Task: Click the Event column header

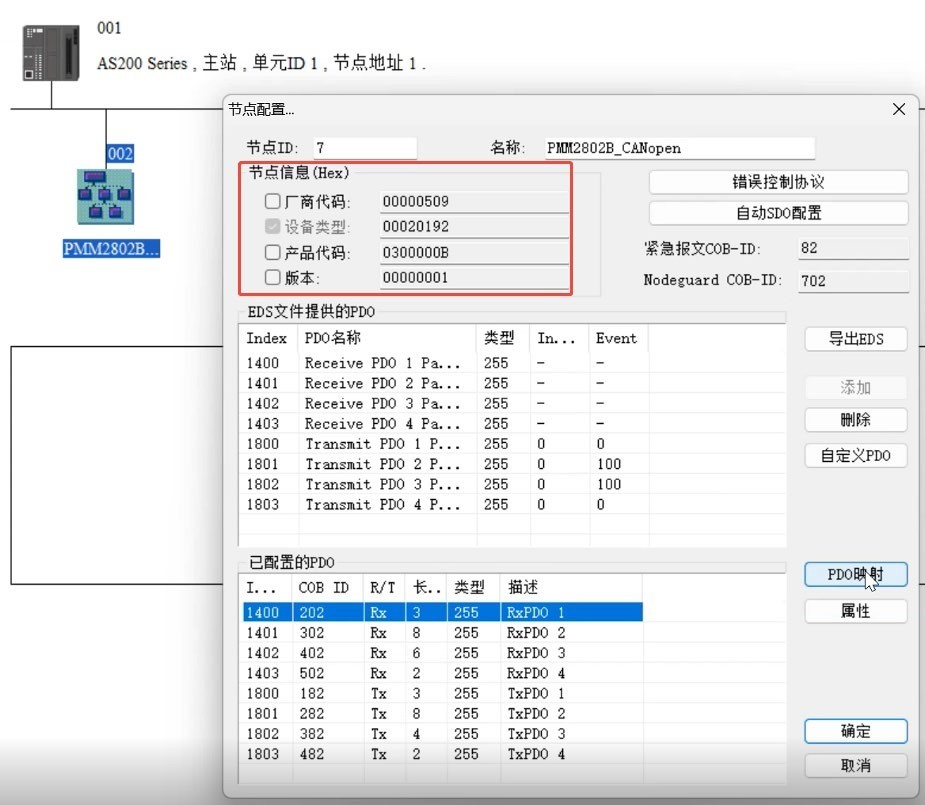Action: pyautogui.click(x=618, y=339)
